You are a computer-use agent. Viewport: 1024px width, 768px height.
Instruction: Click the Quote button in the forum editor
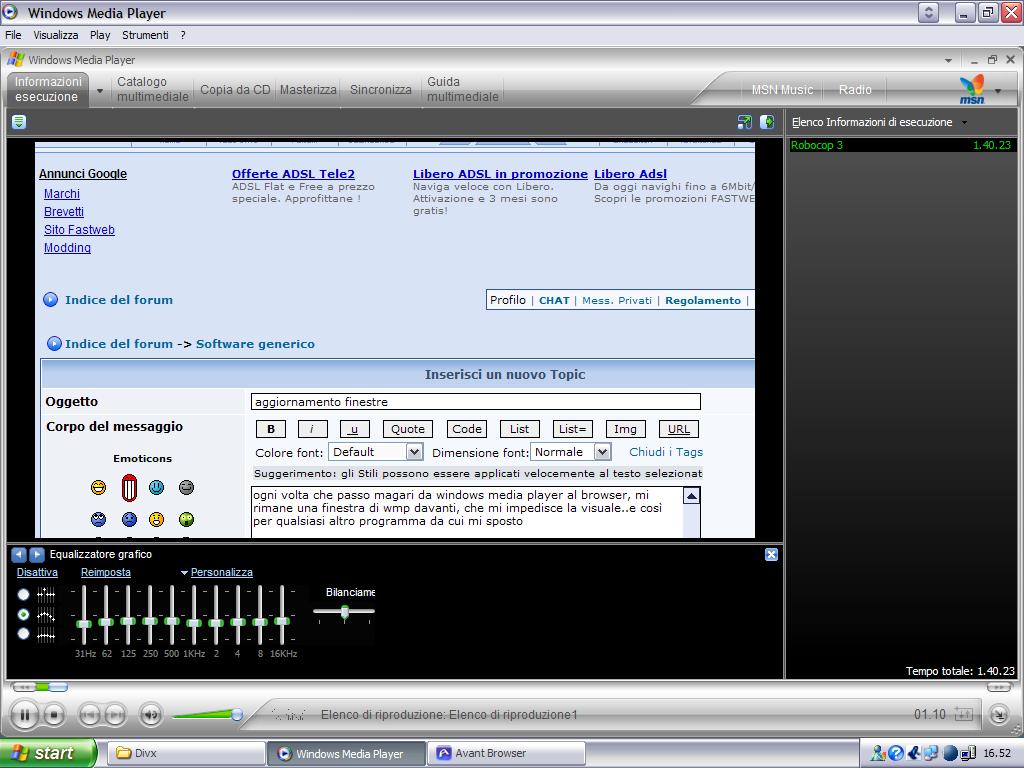coord(408,429)
